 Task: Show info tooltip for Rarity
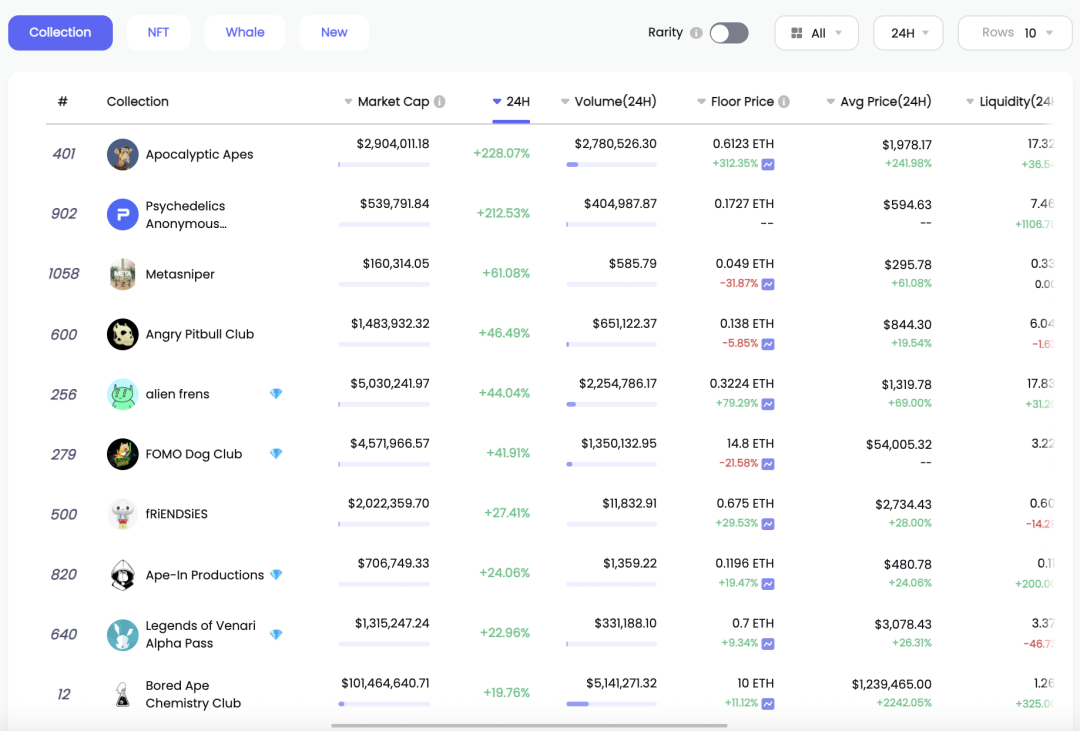tap(696, 33)
